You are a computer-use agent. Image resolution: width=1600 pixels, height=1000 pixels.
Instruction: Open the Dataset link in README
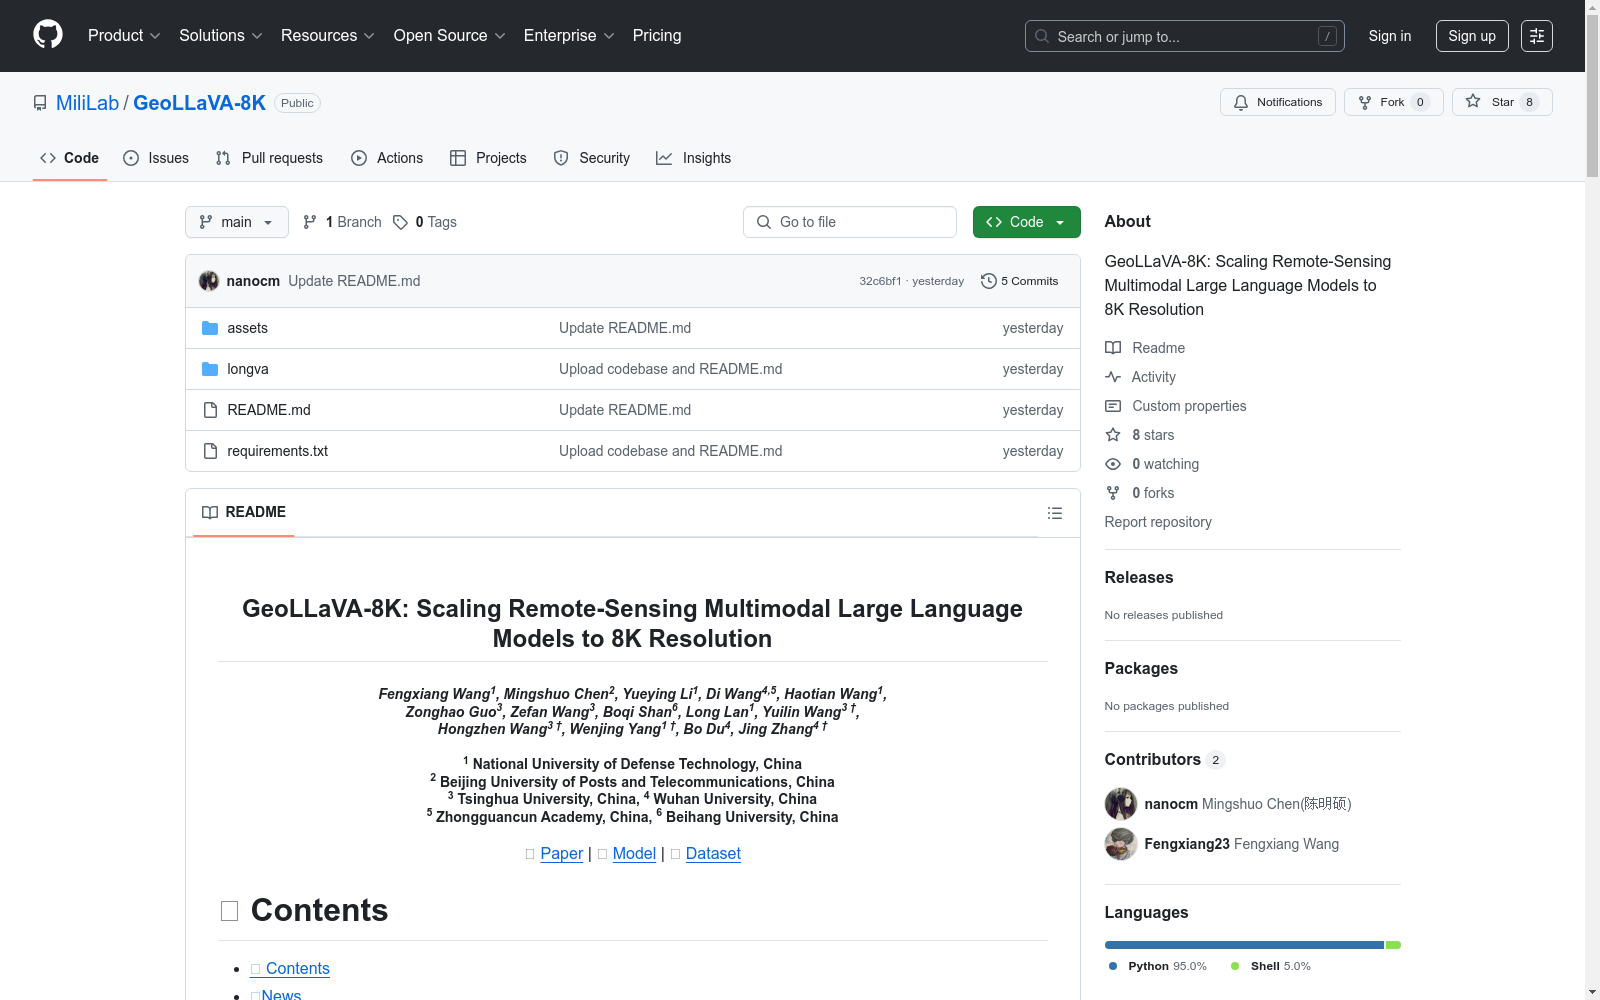(713, 853)
